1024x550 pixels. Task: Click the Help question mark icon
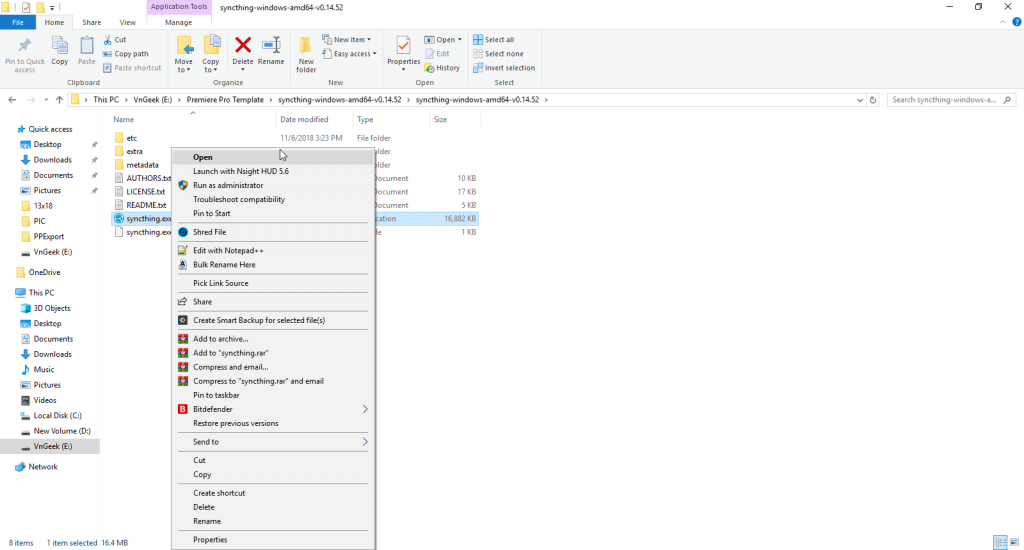[x=1016, y=22]
